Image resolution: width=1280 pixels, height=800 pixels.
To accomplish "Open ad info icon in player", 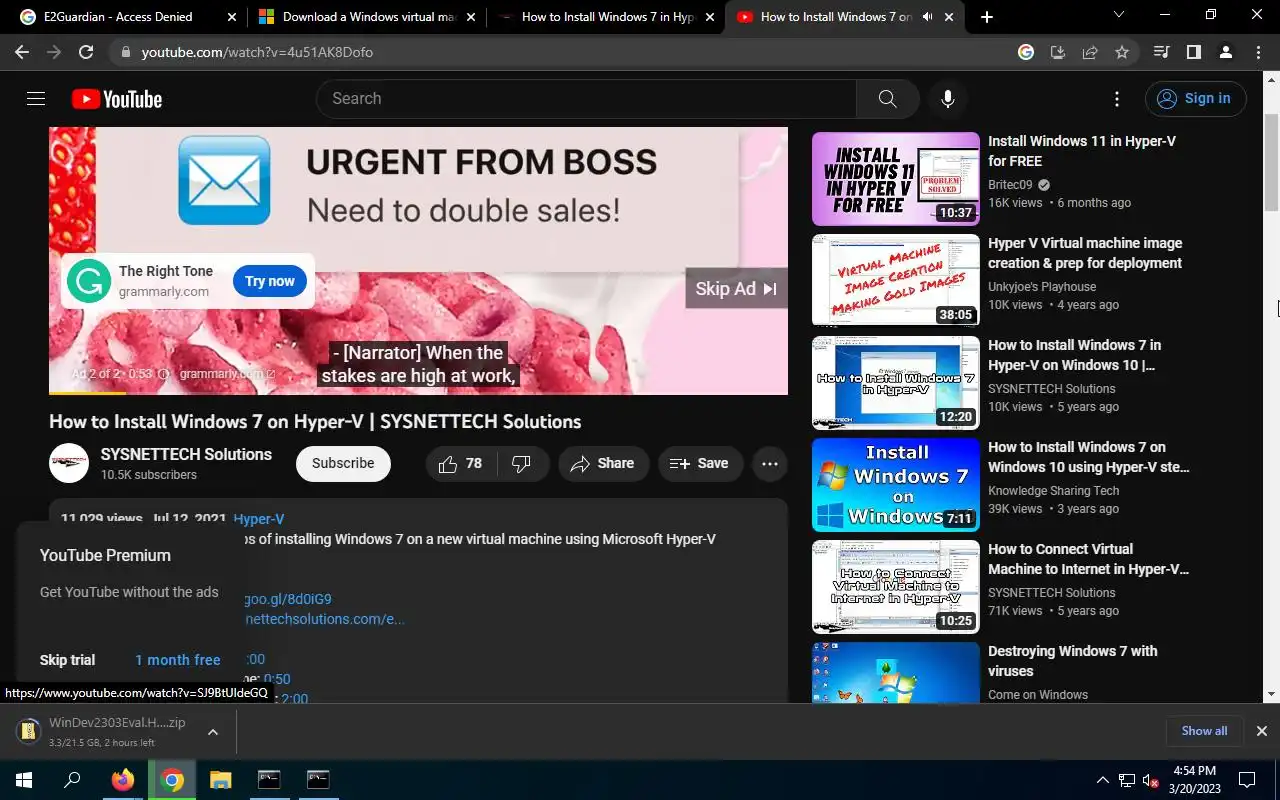I will (x=163, y=374).
